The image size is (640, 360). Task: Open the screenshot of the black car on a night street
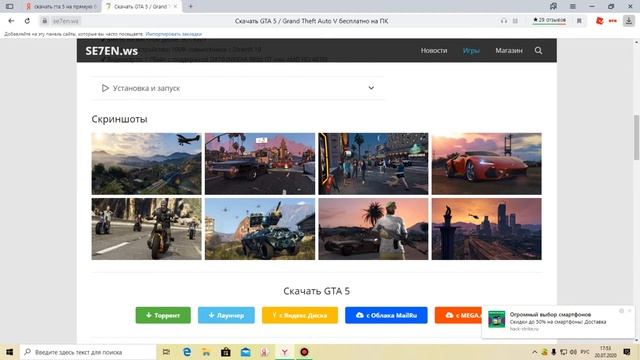point(260,164)
